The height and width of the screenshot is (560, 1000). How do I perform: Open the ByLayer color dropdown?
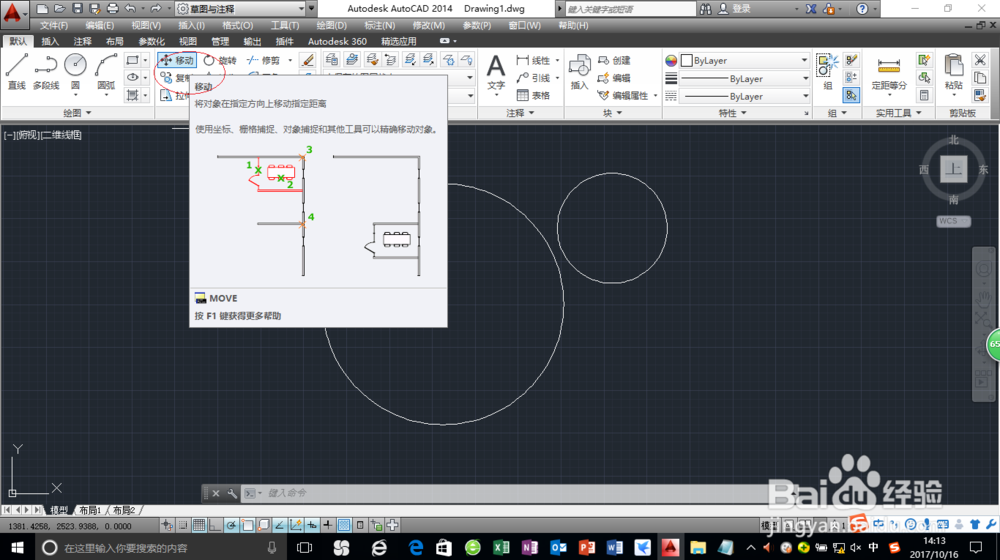pos(744,61)
